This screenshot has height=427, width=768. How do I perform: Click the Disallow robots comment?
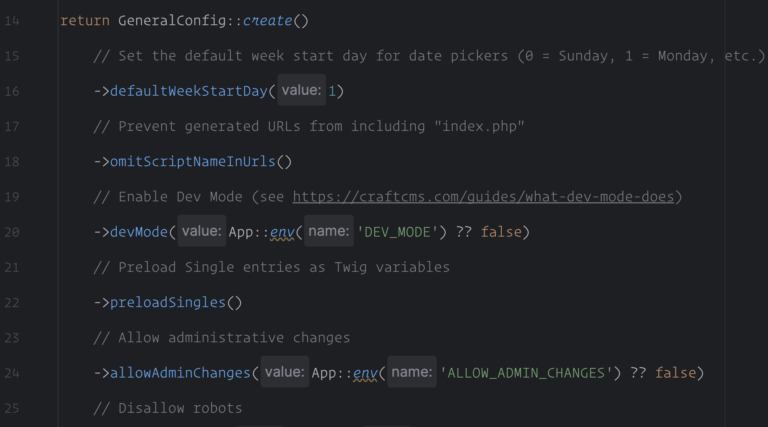168,408
